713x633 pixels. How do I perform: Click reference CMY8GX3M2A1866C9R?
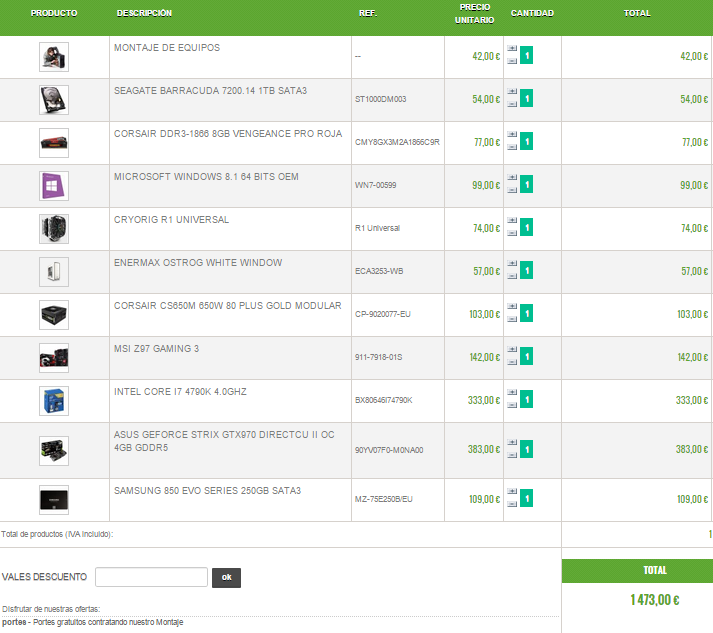click(x=397, y=142)
